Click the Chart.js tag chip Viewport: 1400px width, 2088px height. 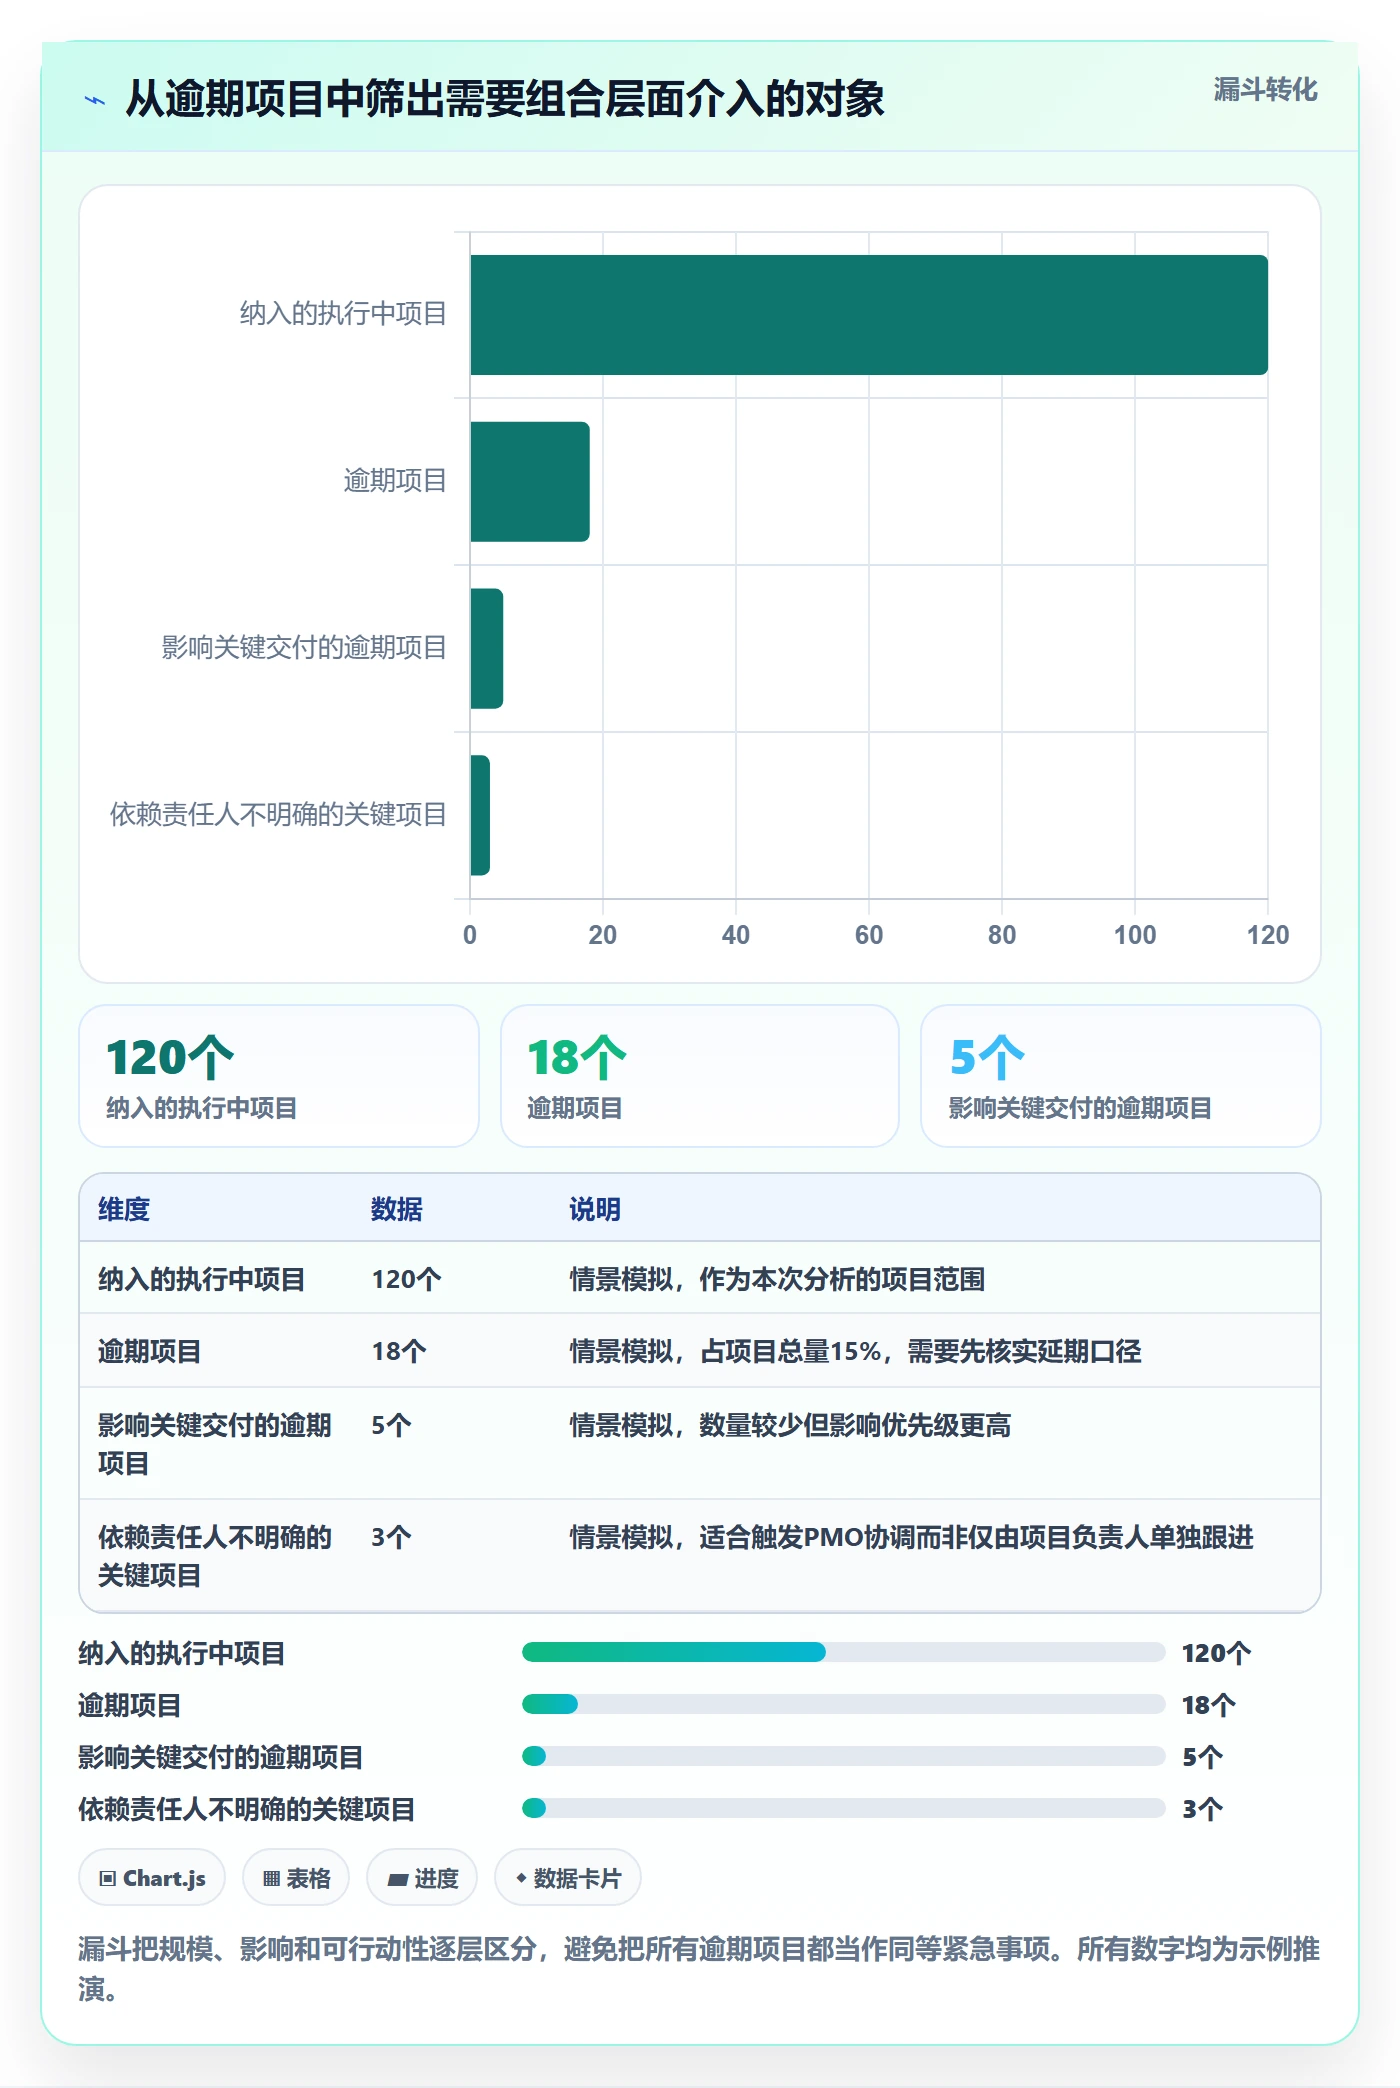tap(152, 1878)
